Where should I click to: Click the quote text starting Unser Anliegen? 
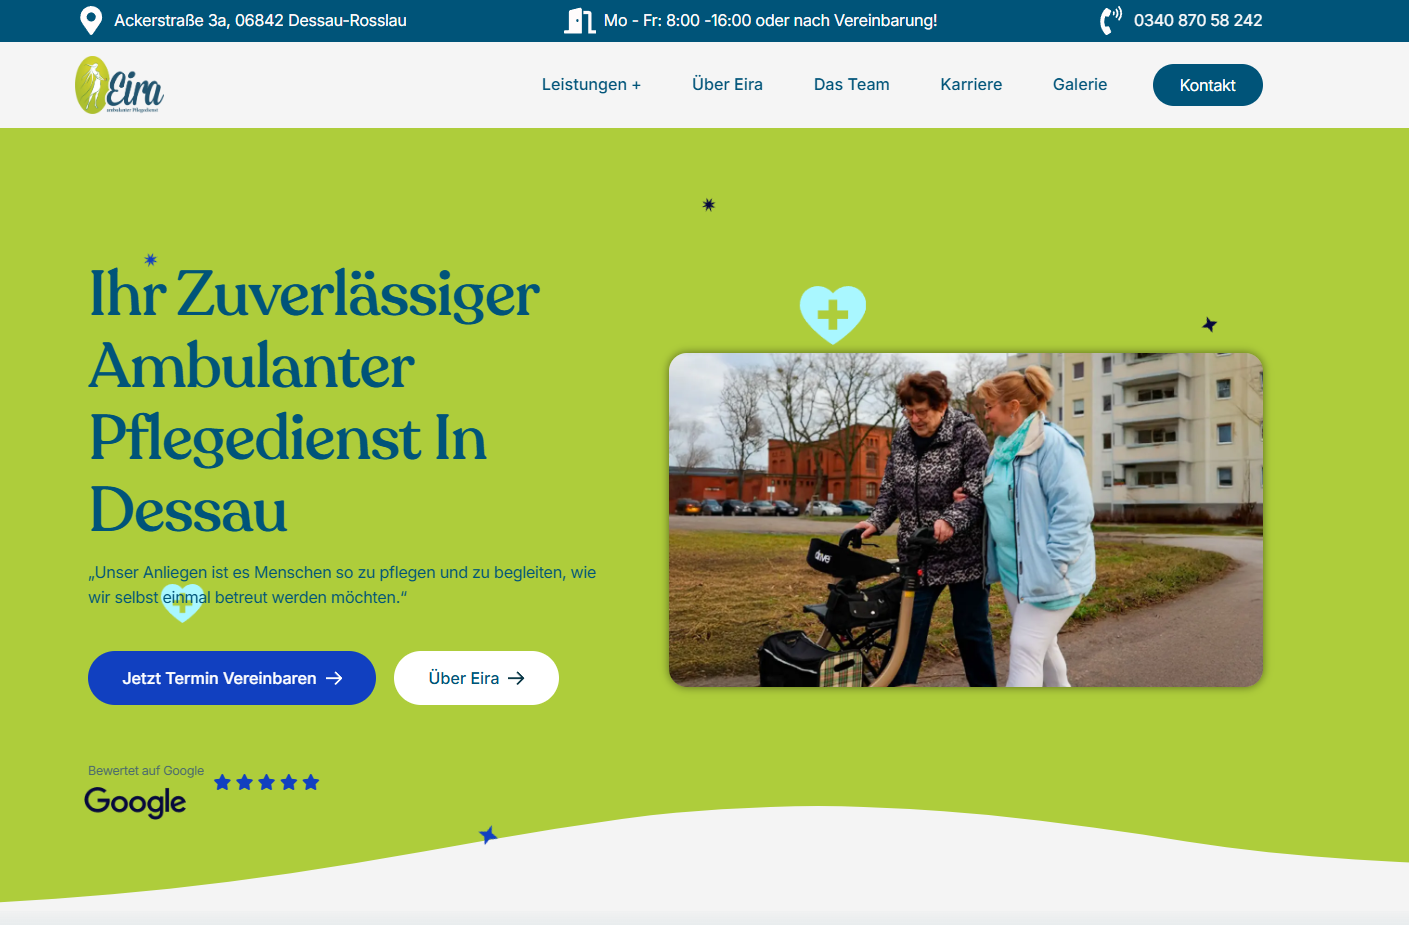[x=342, y=585]
